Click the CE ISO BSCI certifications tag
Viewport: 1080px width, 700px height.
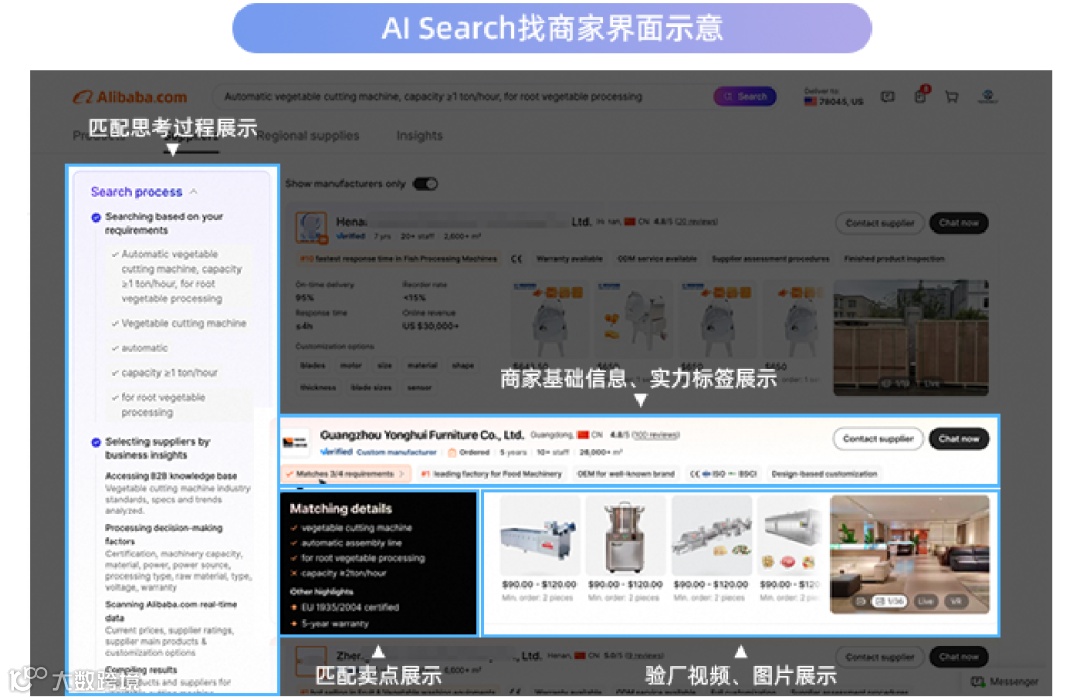(723, 474)
